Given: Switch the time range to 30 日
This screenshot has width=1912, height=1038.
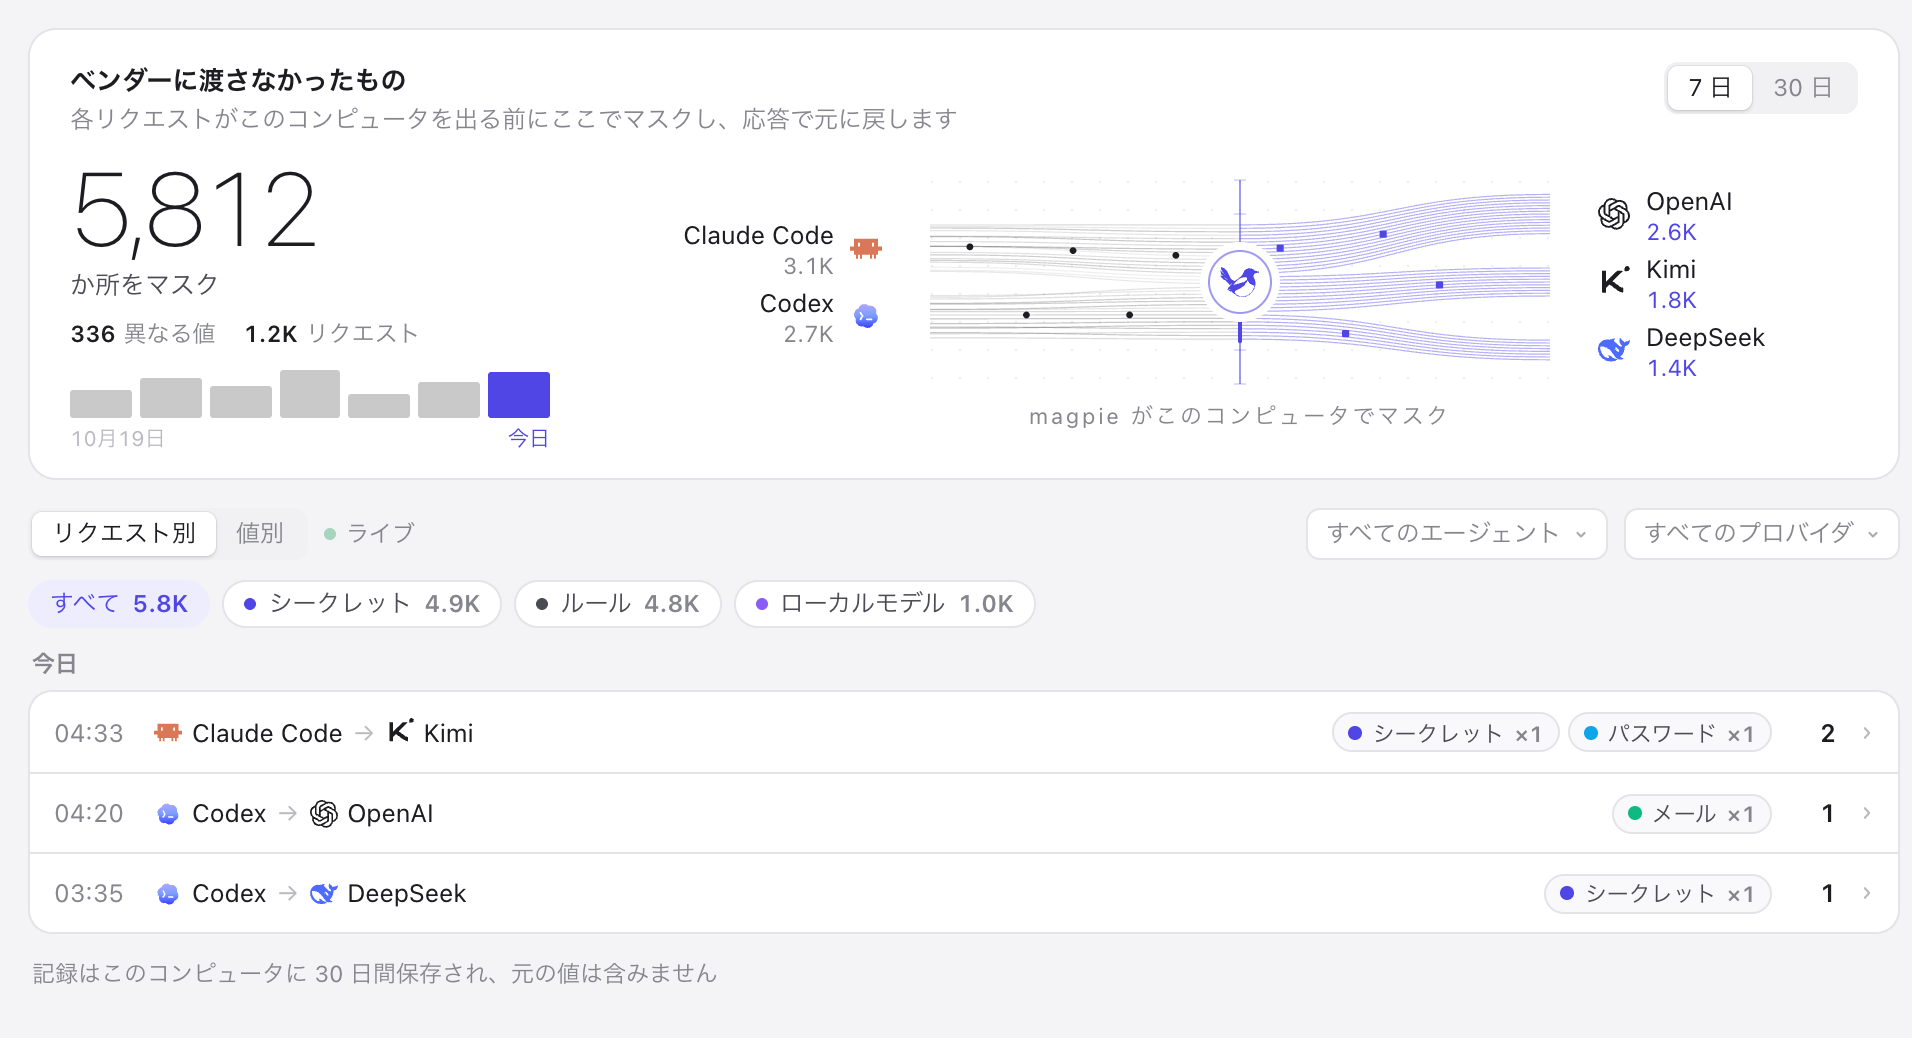Looking at the screenshot, I should pos(1803,88).
